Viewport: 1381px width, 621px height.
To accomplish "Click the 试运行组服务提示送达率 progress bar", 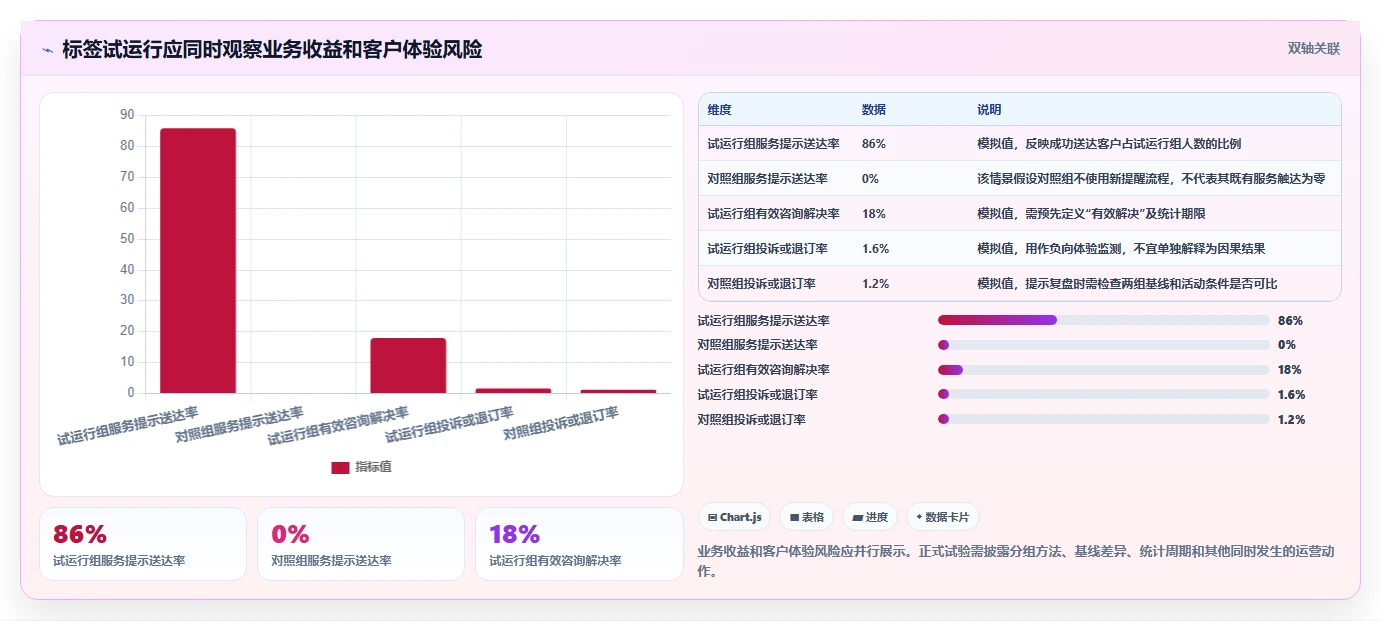I will click(x=1103, y=320).
